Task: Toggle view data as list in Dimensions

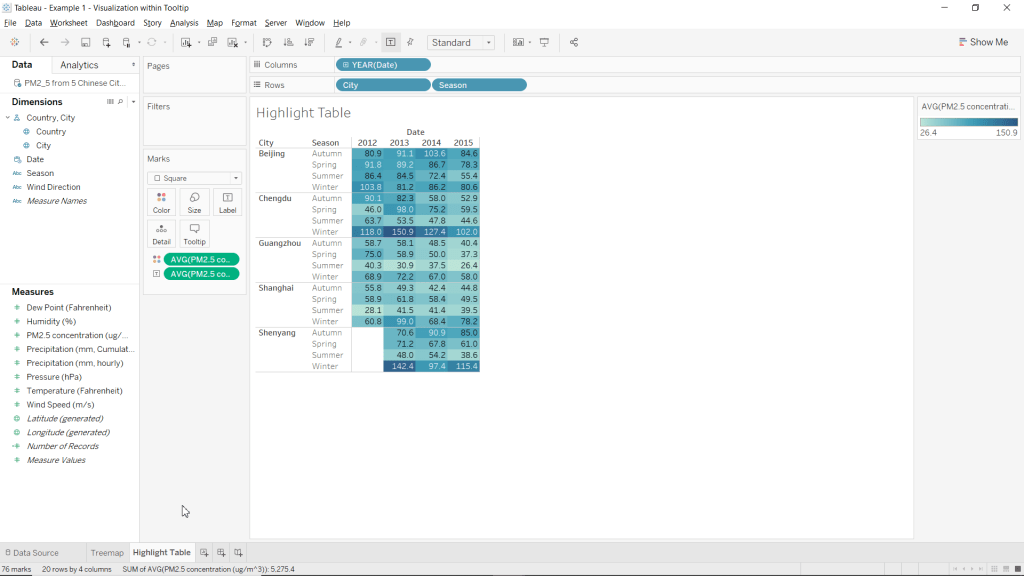Action: [x=110, y=102]
